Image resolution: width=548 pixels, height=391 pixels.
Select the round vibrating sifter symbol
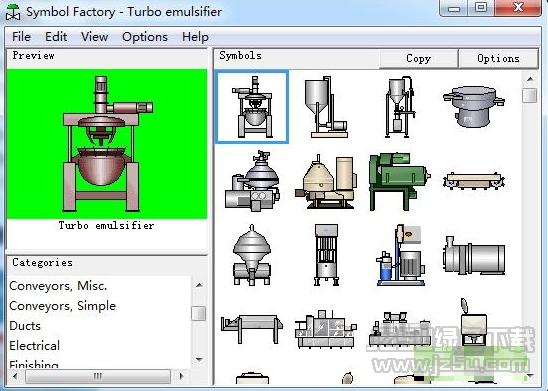(474, 107)
